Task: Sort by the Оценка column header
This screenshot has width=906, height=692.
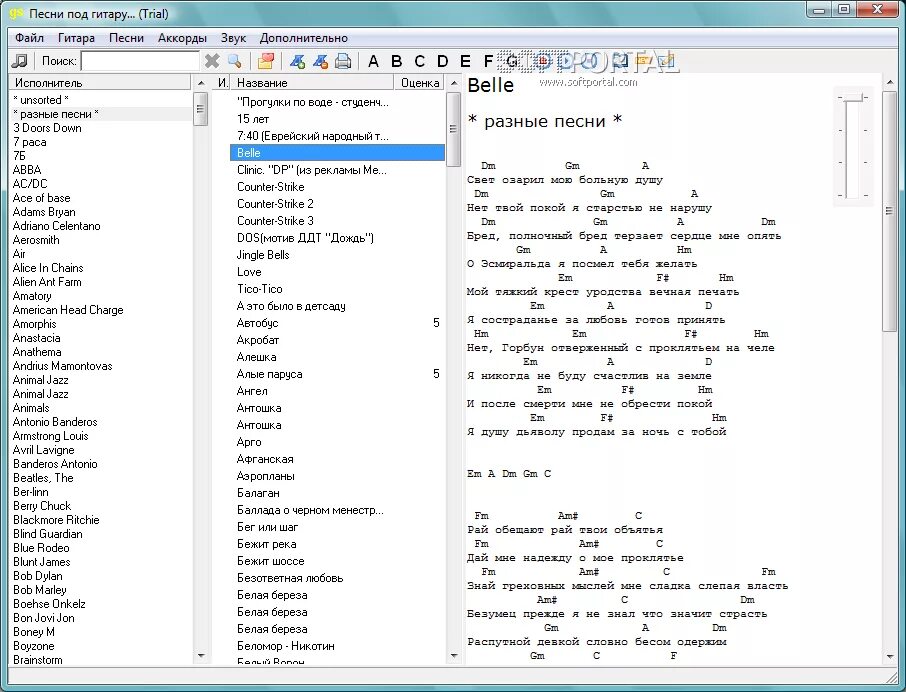Action: (x=419, y=83)
